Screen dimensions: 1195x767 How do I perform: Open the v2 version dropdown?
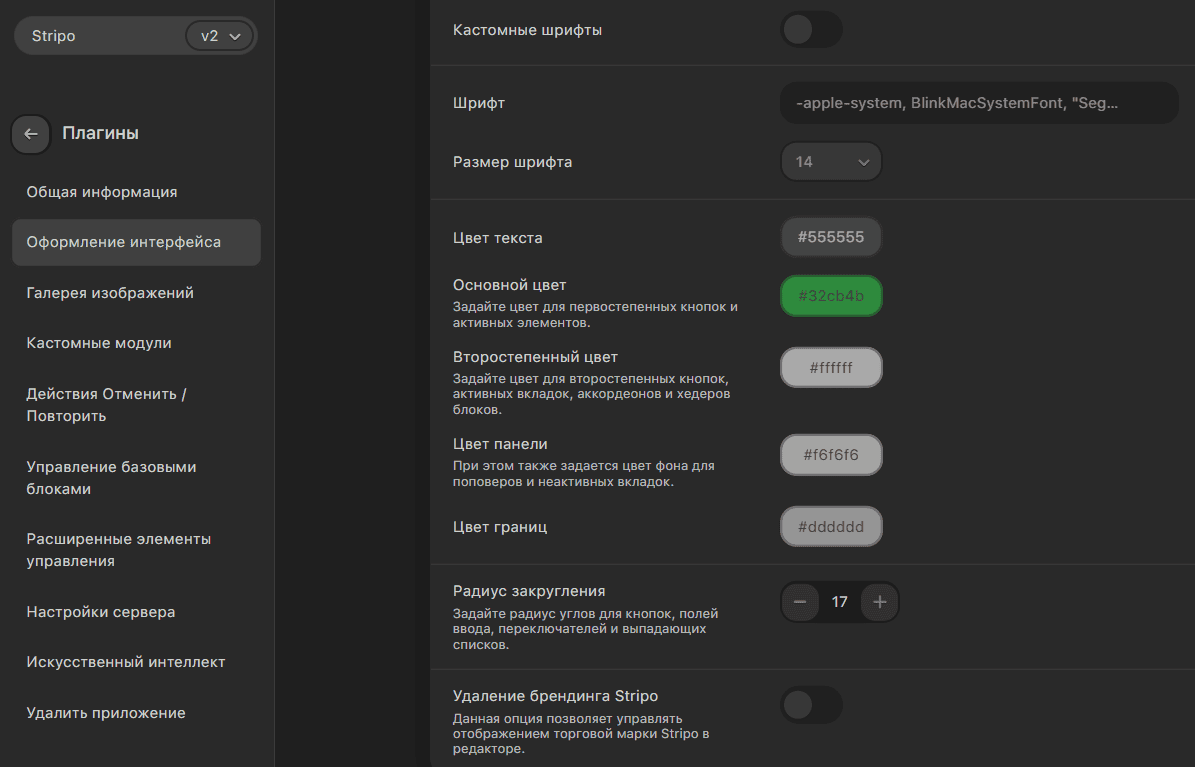pos(220,36)
